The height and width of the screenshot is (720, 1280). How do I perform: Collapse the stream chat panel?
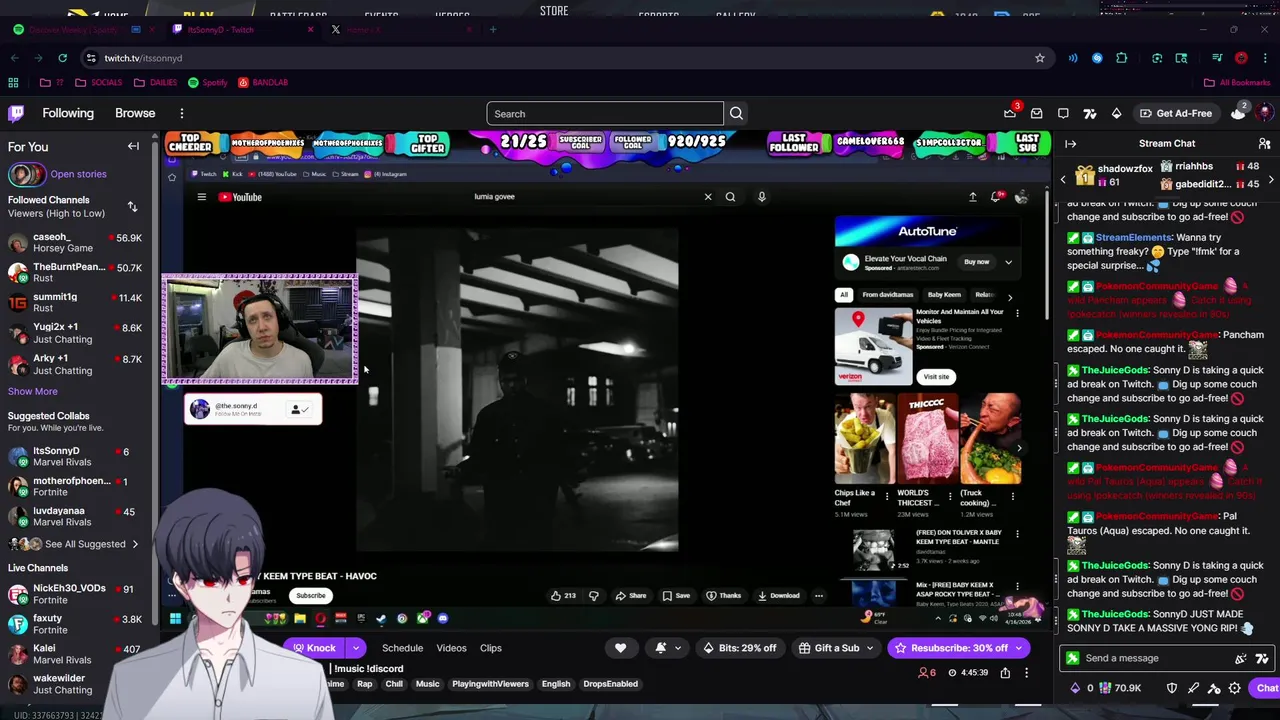1070,144
